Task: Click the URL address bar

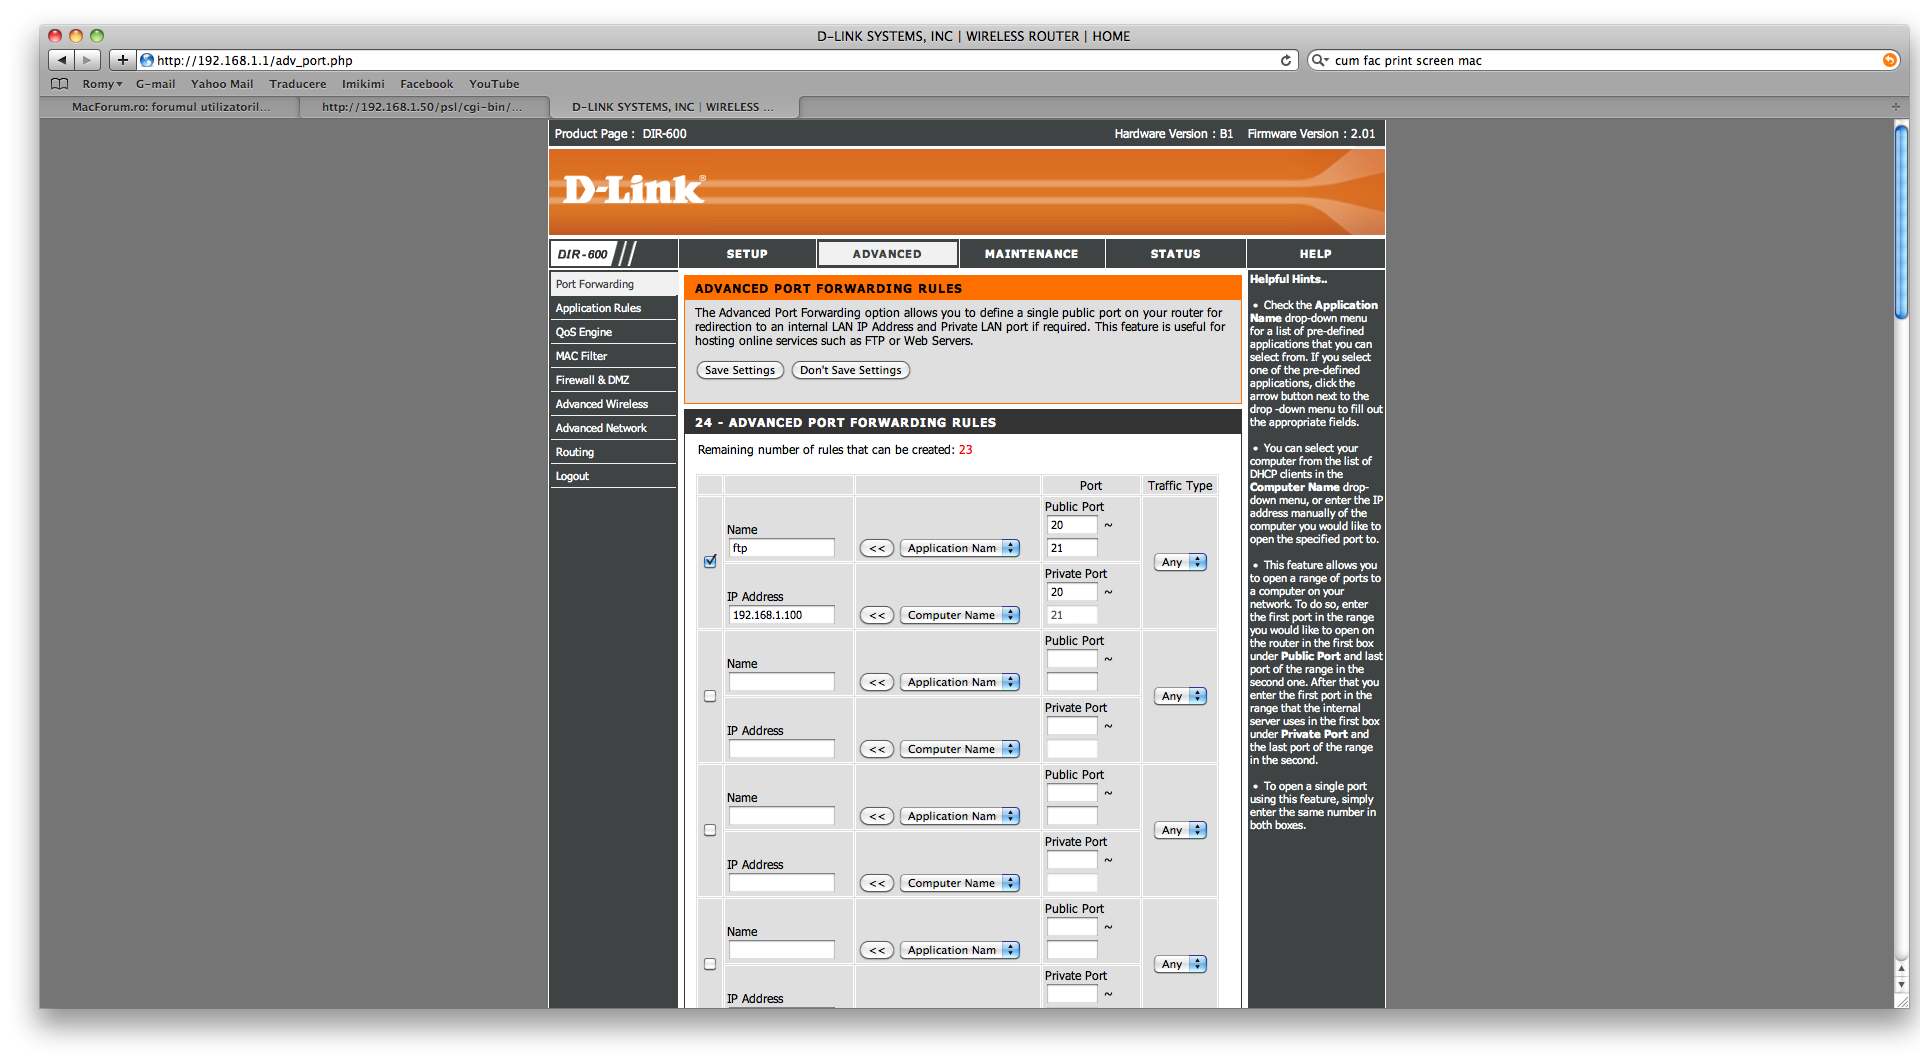Action: (715, 60)
